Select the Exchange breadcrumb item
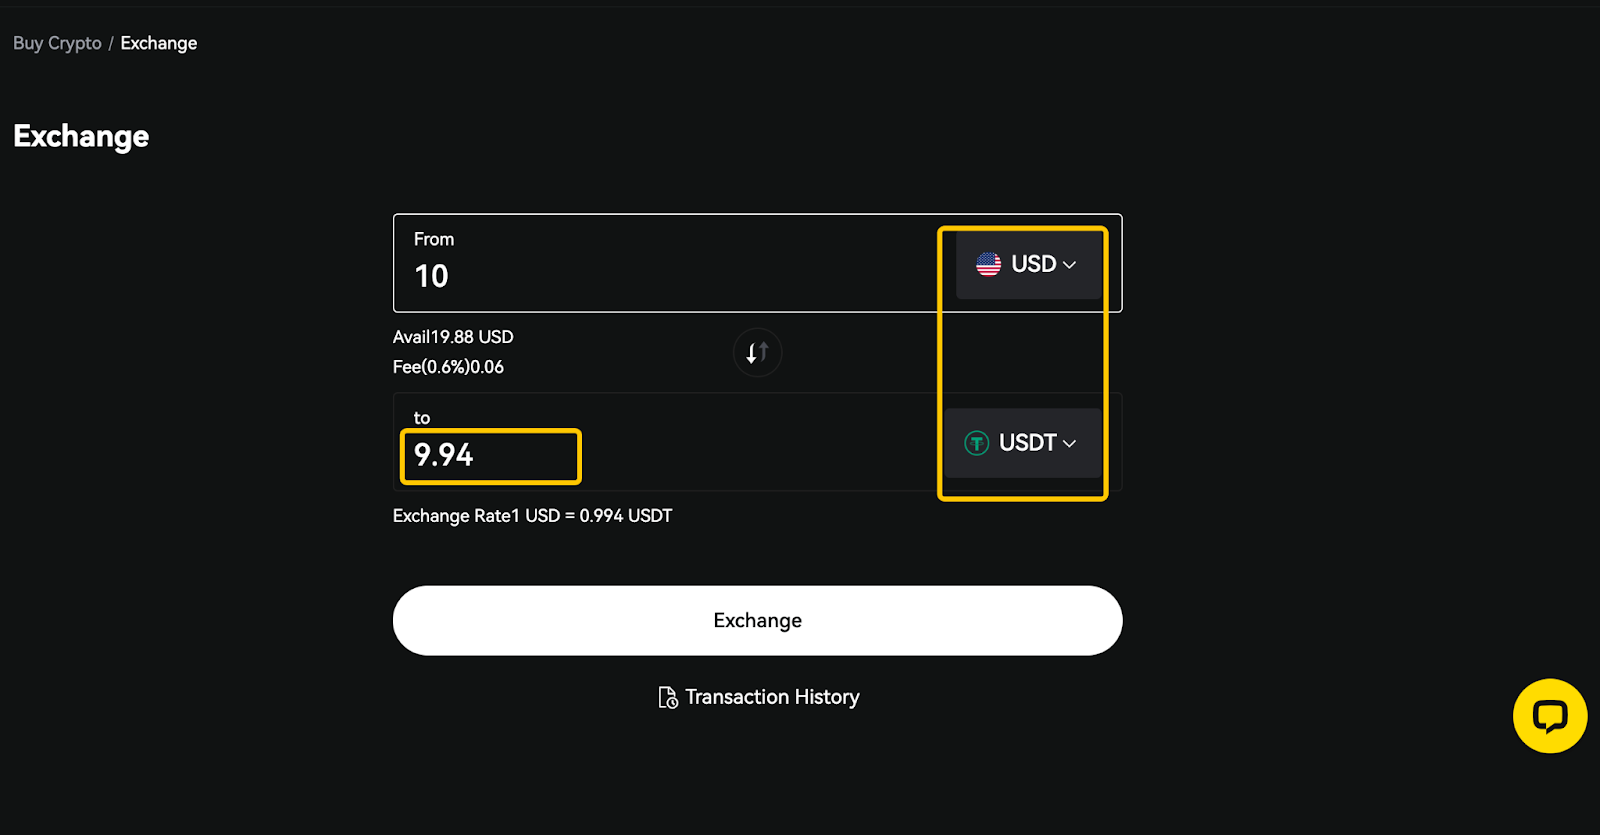This screenshot has height=835, width=1600. (x=159, y=43)
